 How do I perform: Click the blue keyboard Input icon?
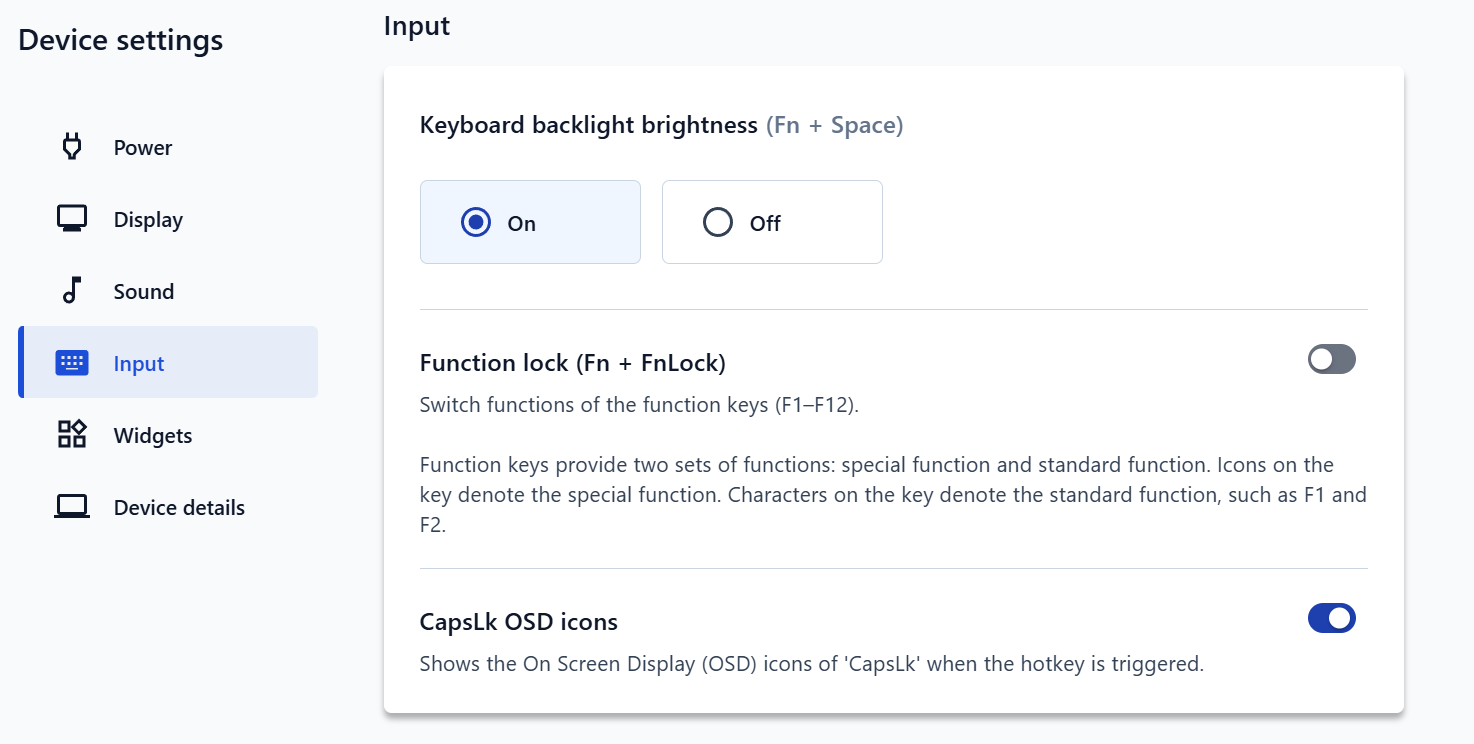pos(72,363)
